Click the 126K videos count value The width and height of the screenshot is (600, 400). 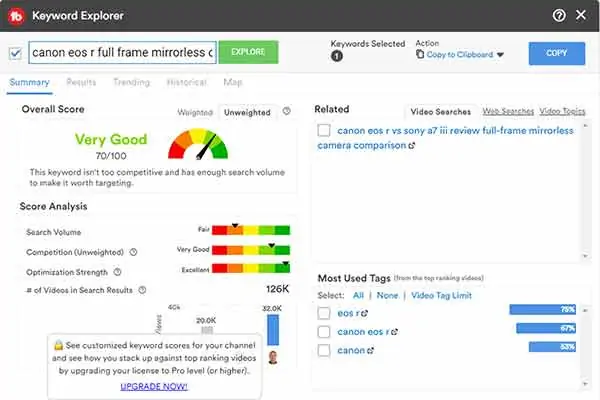click(x=277, y=289)
